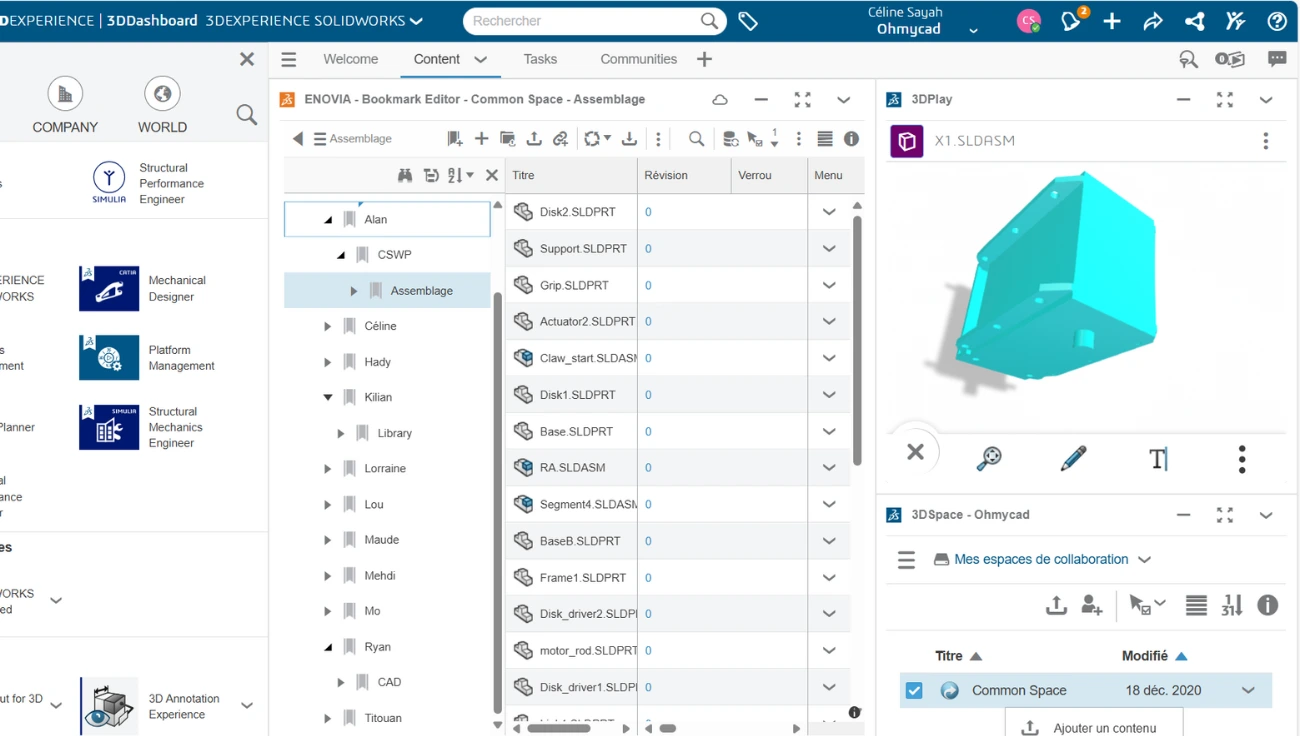The width and height of the screenshot is (1300, 736).
Task: Click the information icon in Bookmark Editor toolbar
Action: [851, 139]
